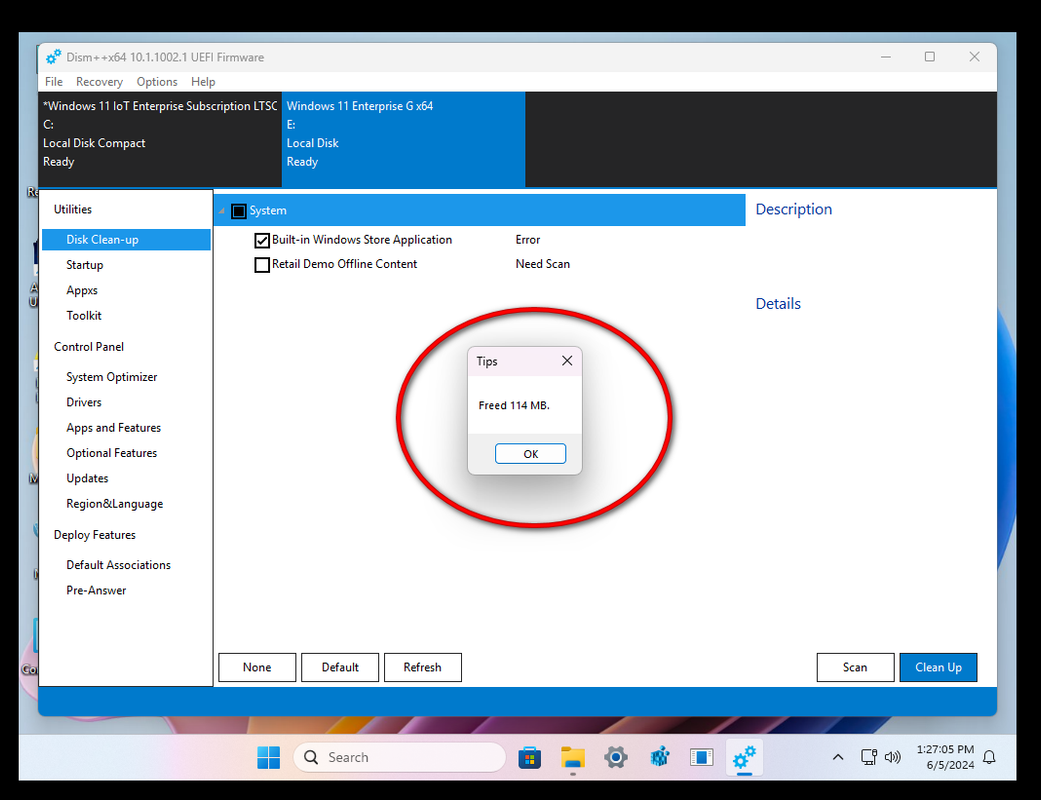The height and width of the screenshot is (800, 1041).
Task: Open the notification bell
Action: point(989,758)
